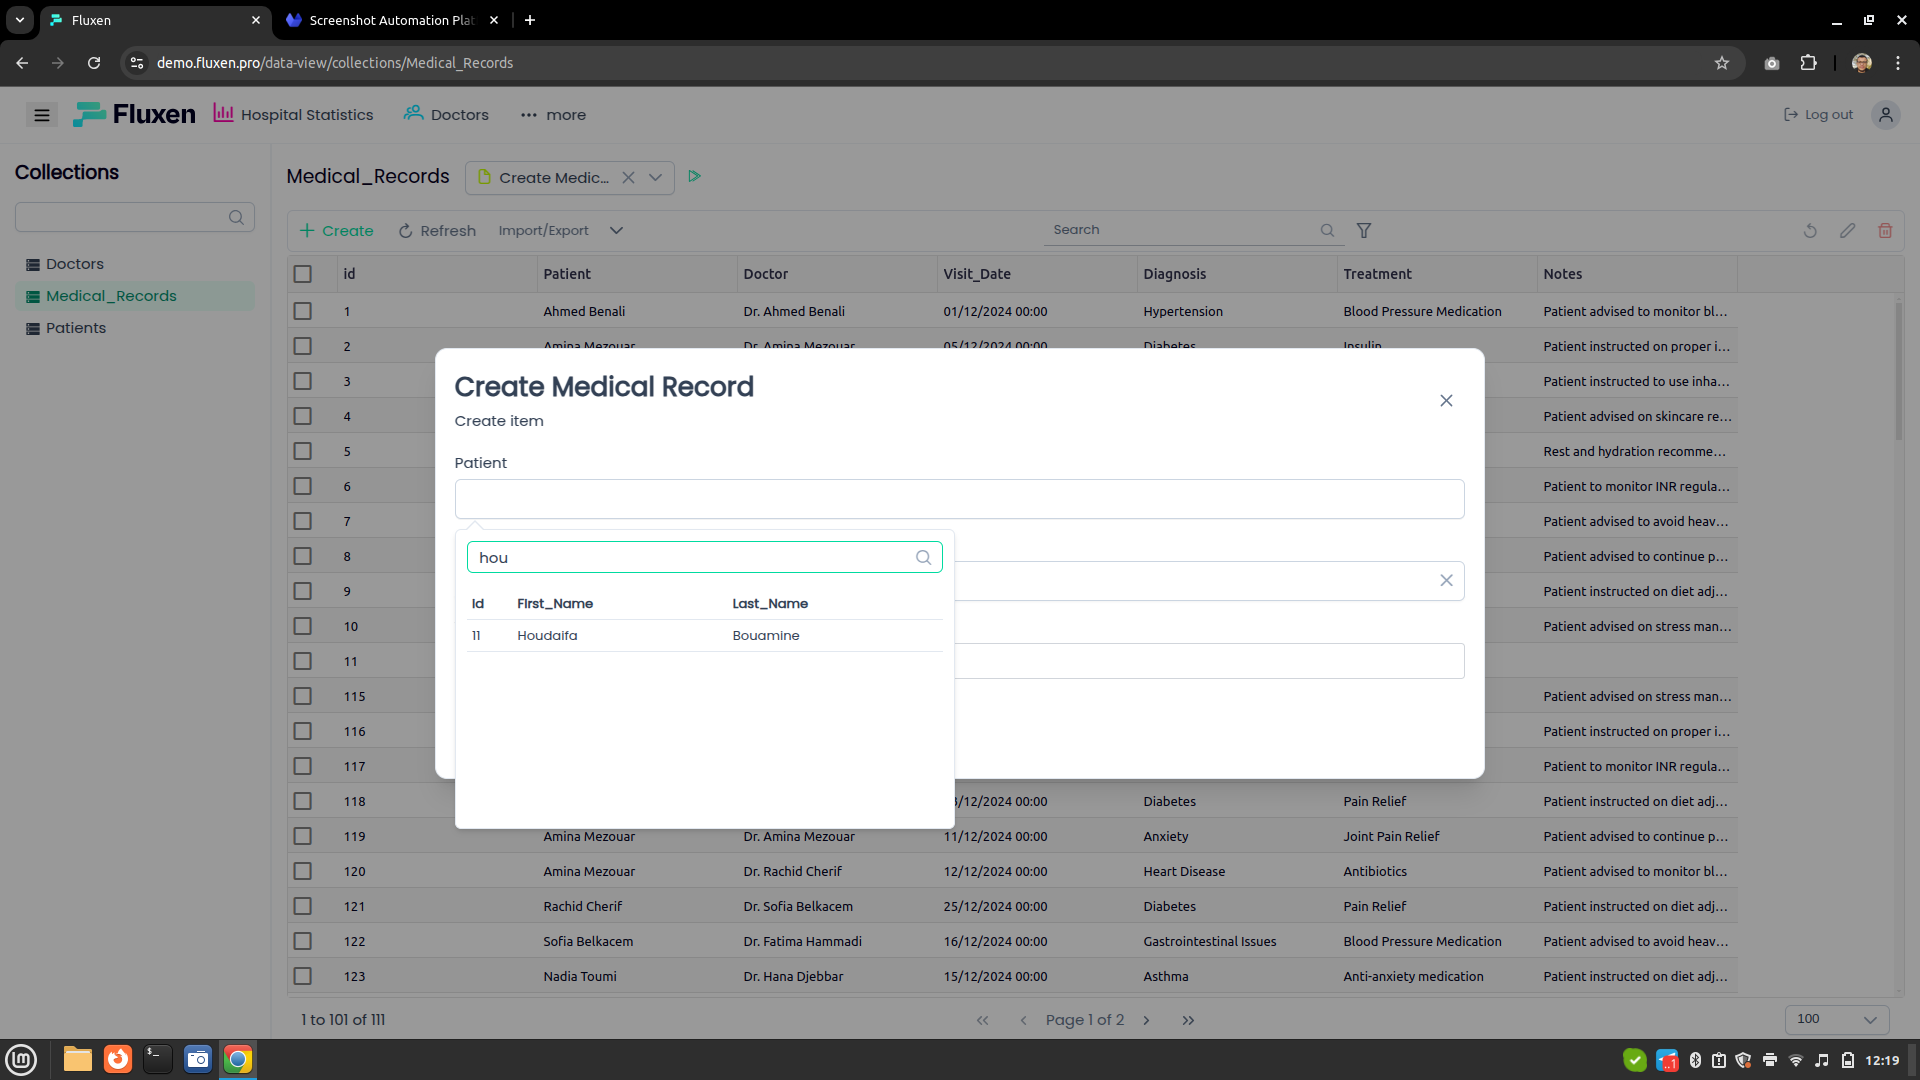Open the page size 100 dropdown
Viewport: 1920px width, 1080px height.
(x=1836, y=1019)
